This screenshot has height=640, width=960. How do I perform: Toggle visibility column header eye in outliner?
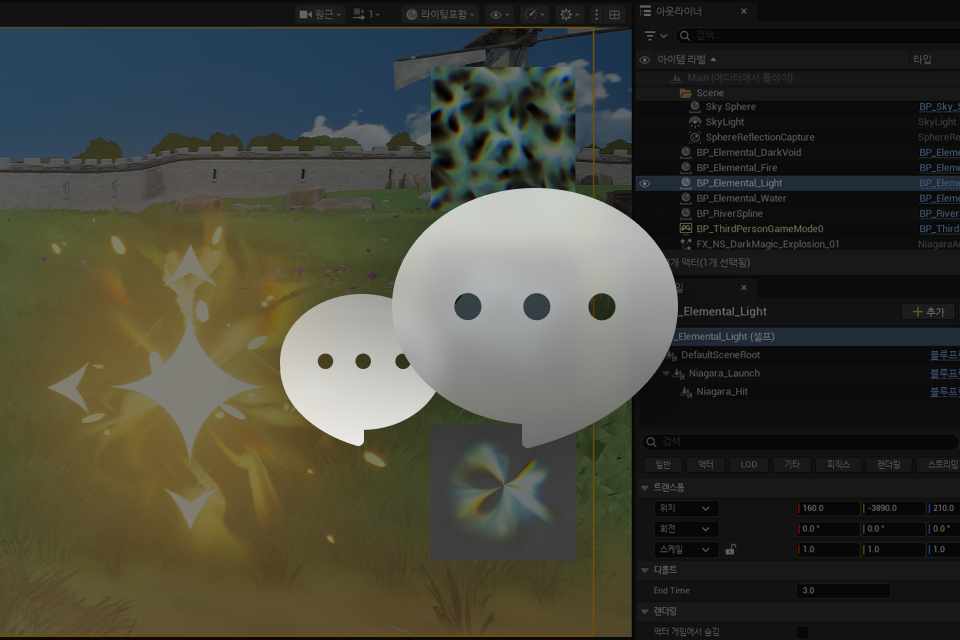coord(645,59)
